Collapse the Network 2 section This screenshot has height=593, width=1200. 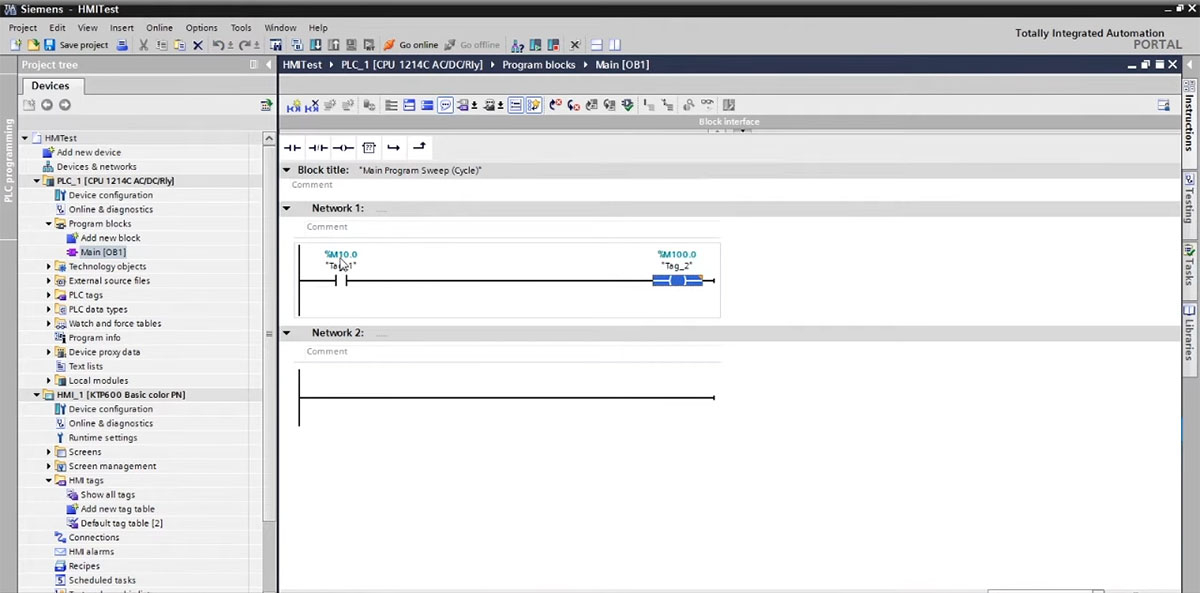(x=287, y=333)
